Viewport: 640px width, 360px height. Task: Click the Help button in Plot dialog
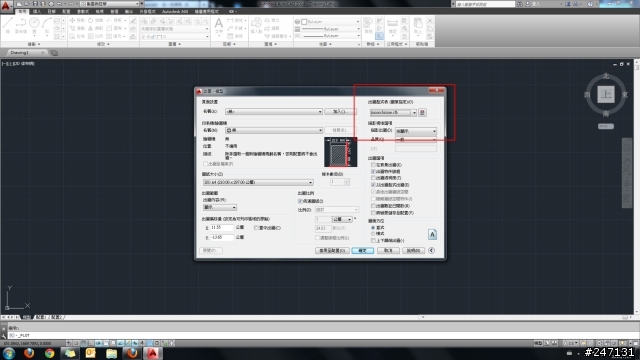413,250
